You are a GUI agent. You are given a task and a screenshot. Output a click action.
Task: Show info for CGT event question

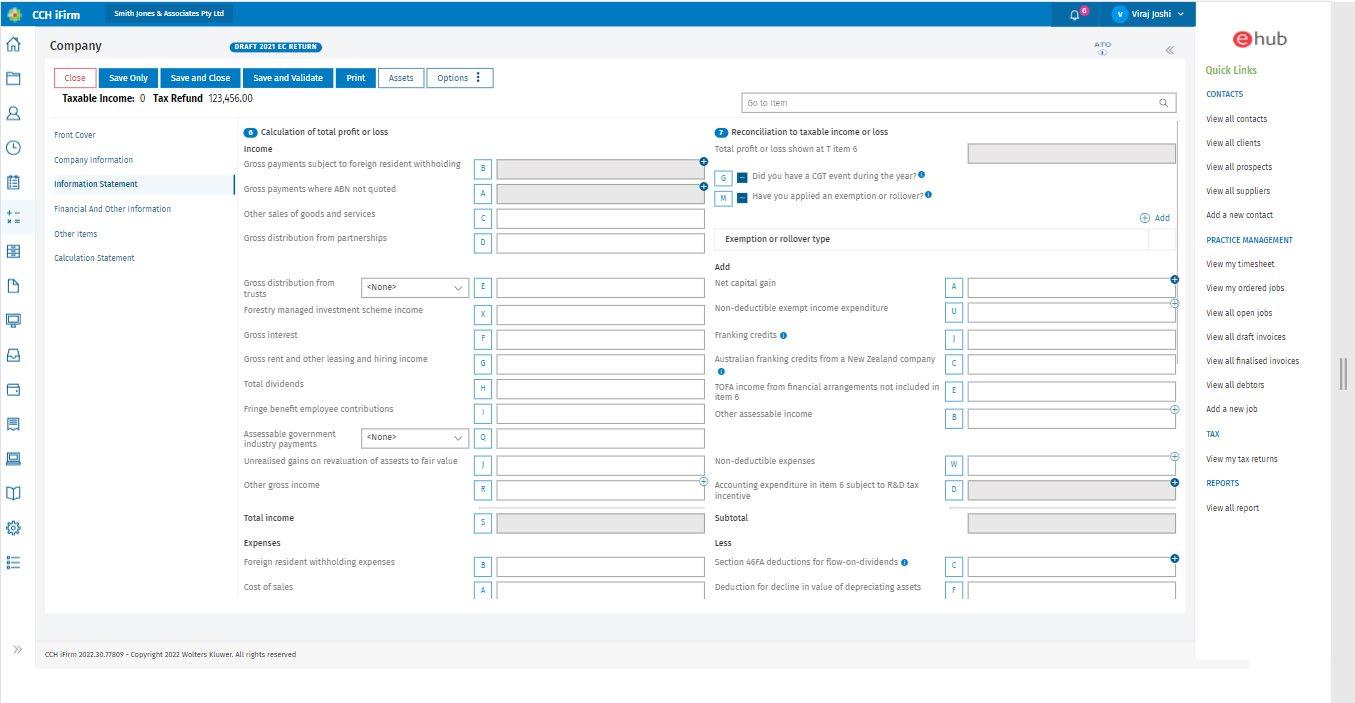tap(921, 175)
